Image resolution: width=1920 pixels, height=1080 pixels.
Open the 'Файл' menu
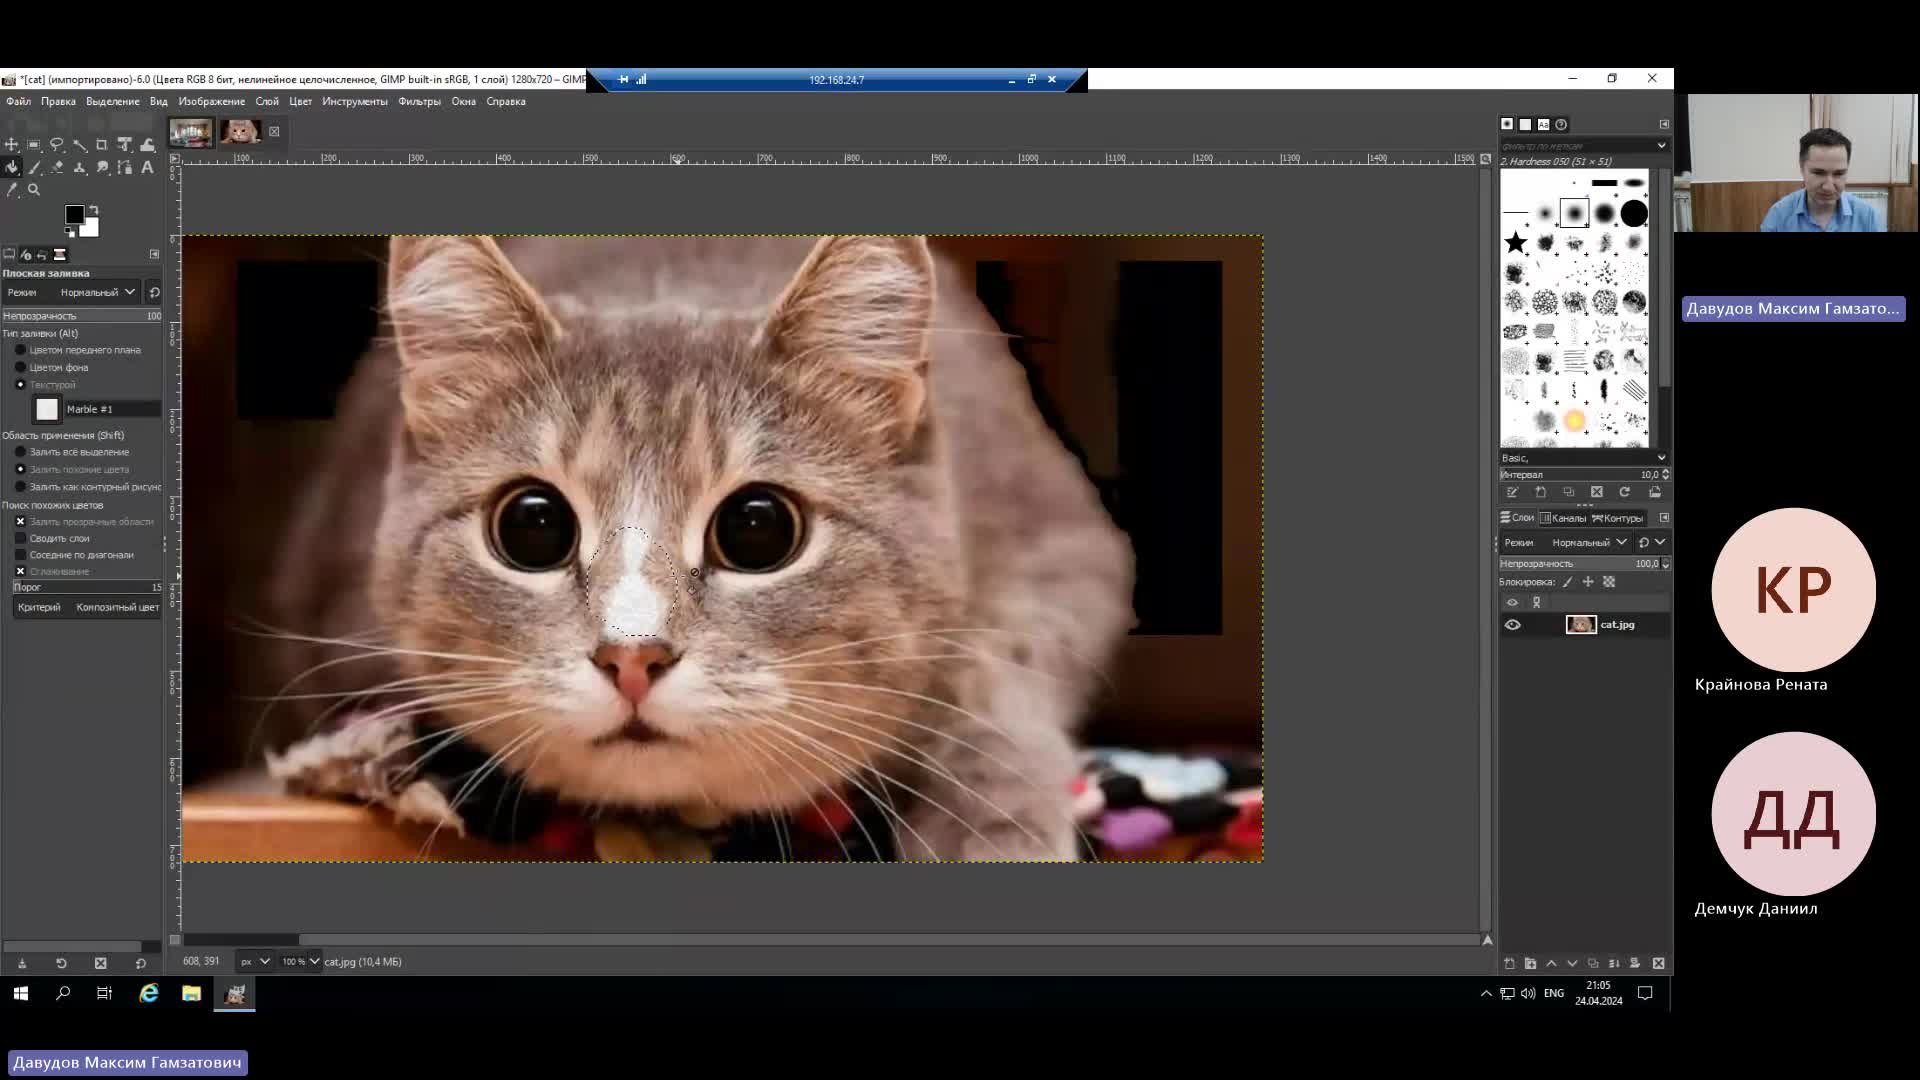[x=18, y=101]
